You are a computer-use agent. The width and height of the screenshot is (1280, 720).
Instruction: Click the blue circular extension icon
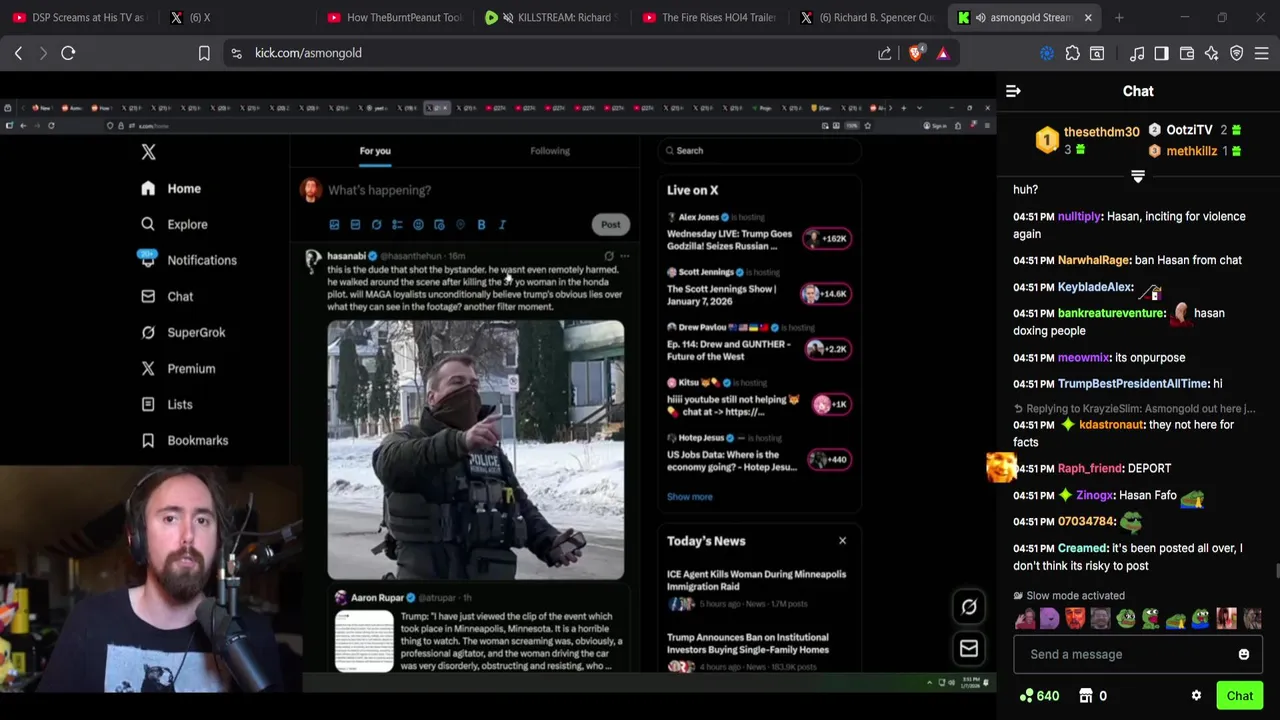coord(1047,53)
